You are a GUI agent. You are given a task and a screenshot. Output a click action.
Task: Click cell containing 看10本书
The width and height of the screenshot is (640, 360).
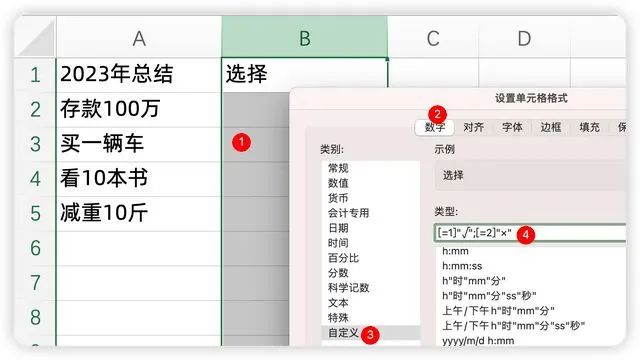coord(139,179)
